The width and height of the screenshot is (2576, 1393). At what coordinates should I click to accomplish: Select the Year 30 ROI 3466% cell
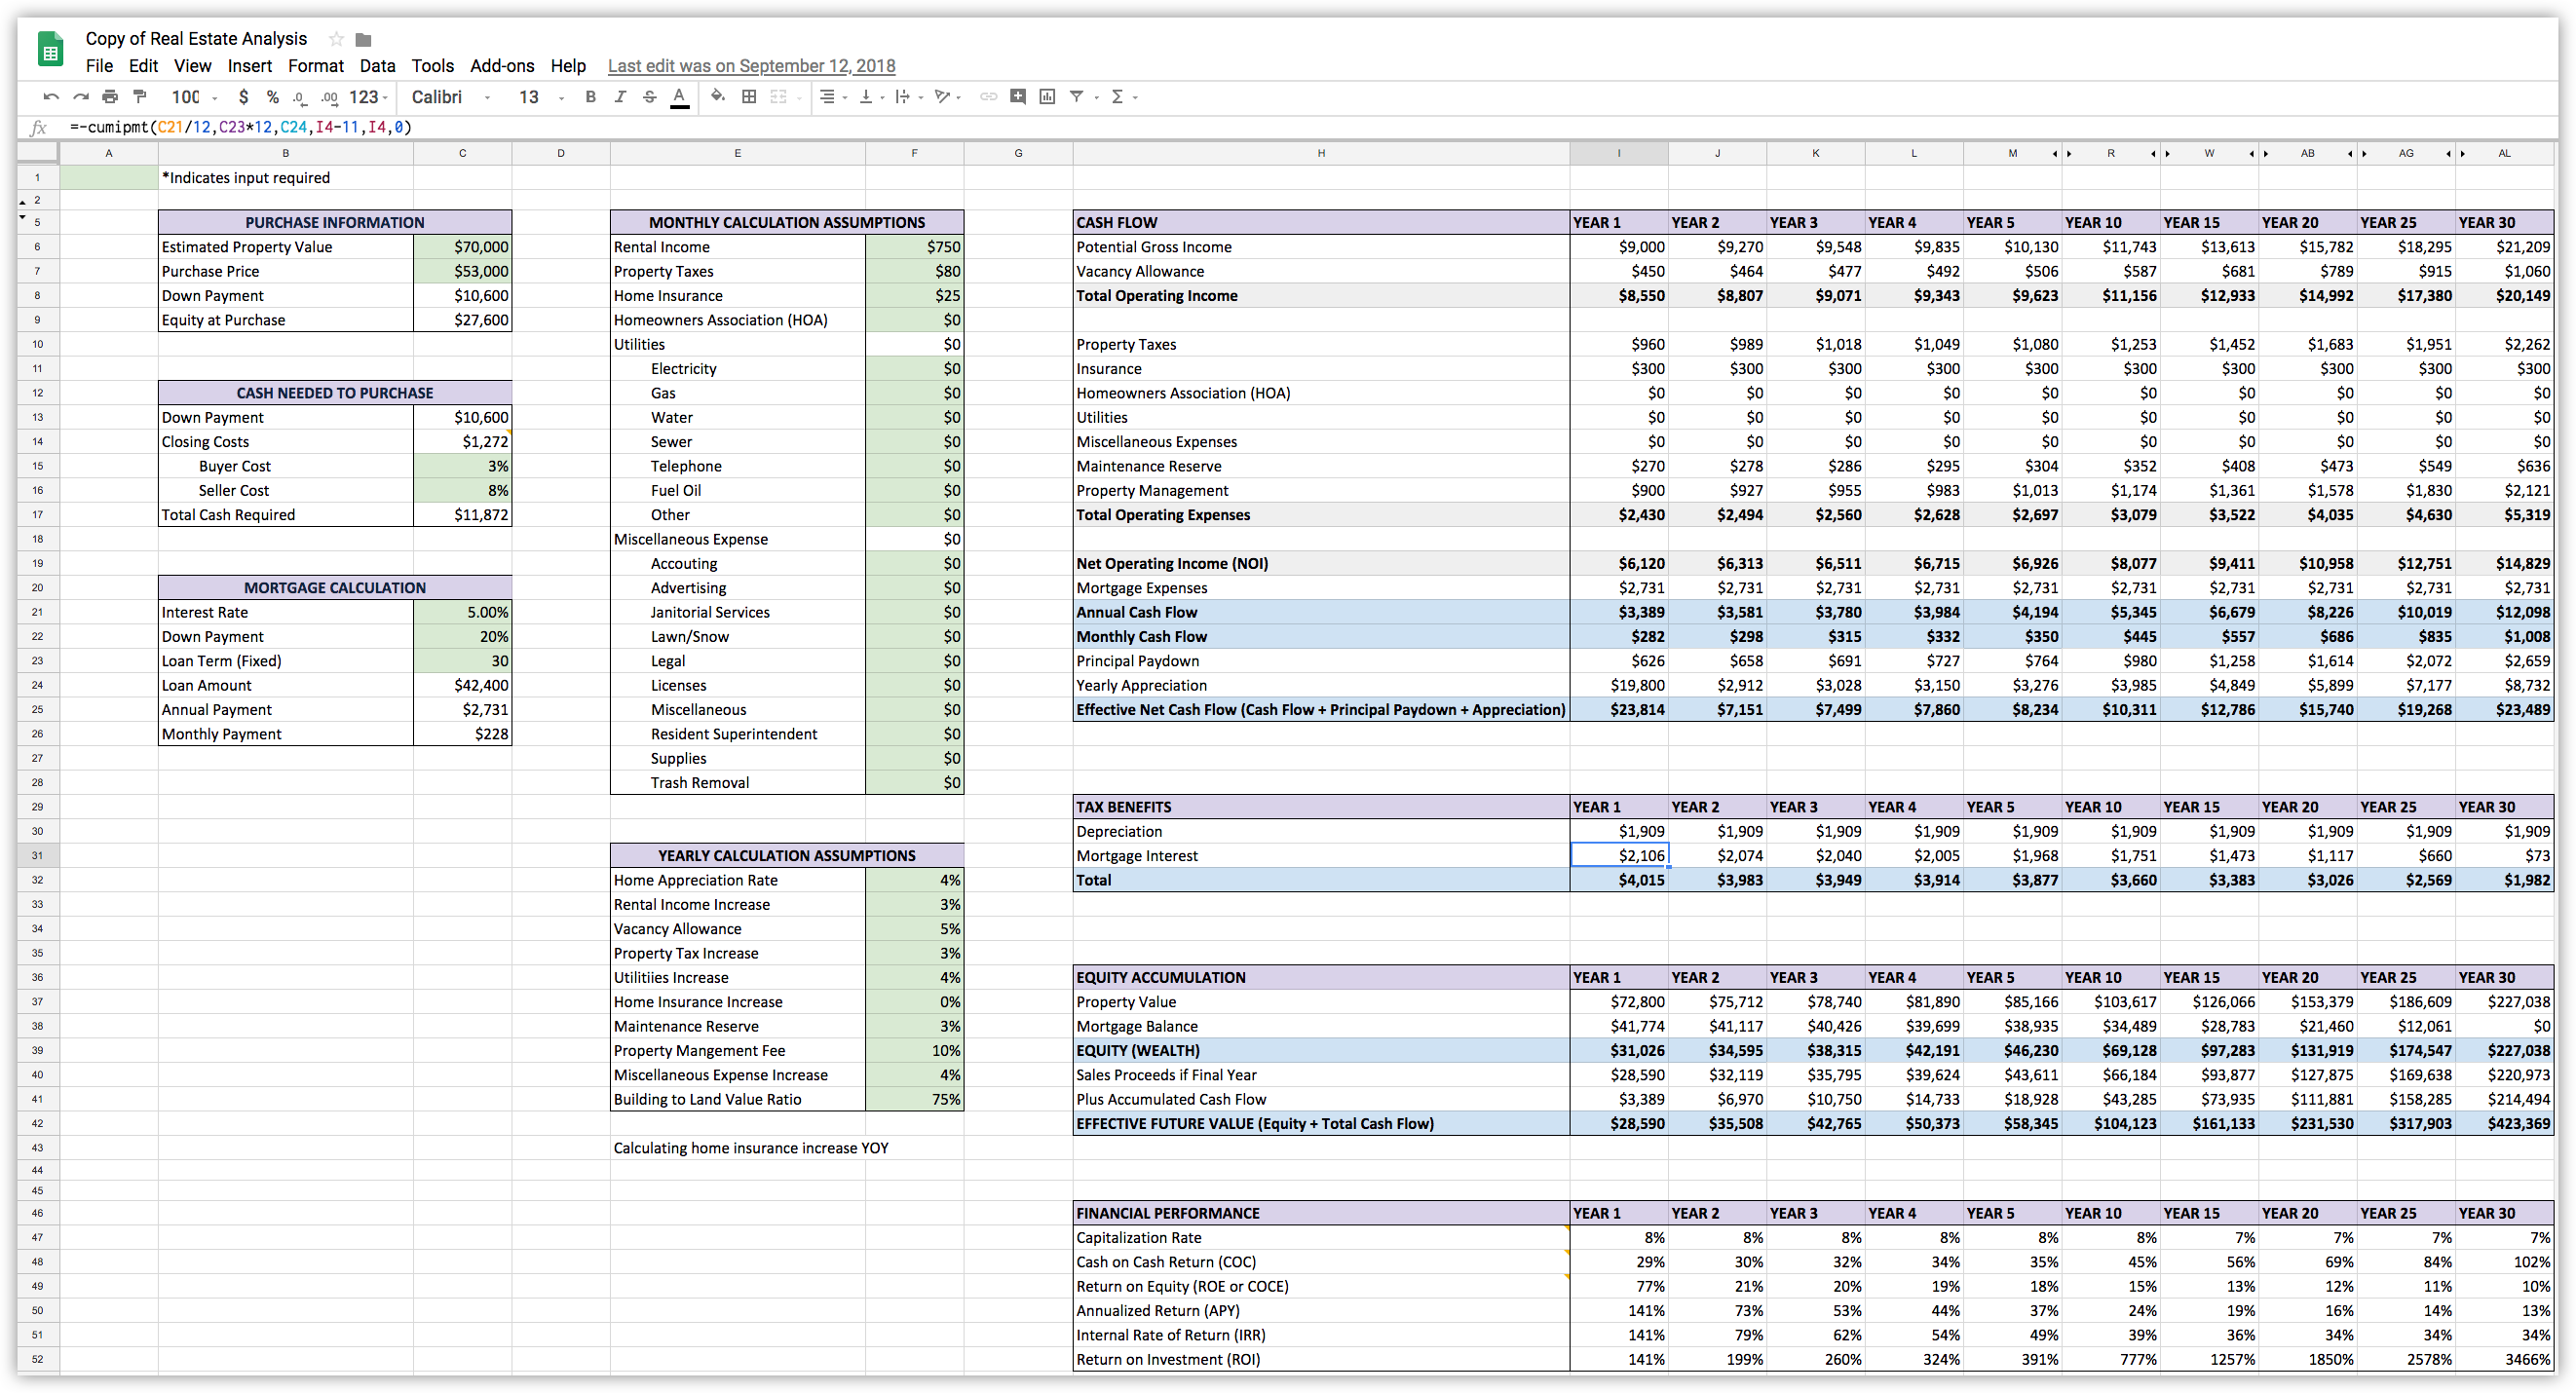click(2504, 1360)
